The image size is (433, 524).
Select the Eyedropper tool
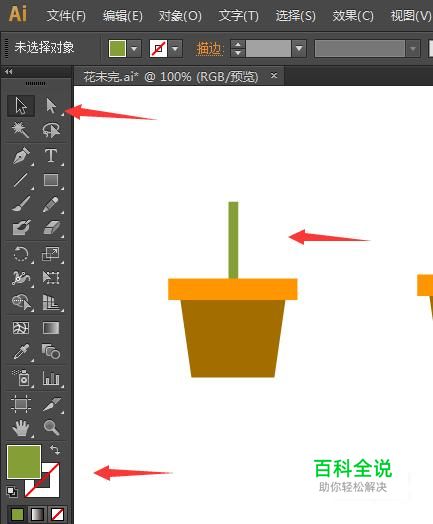21,352
